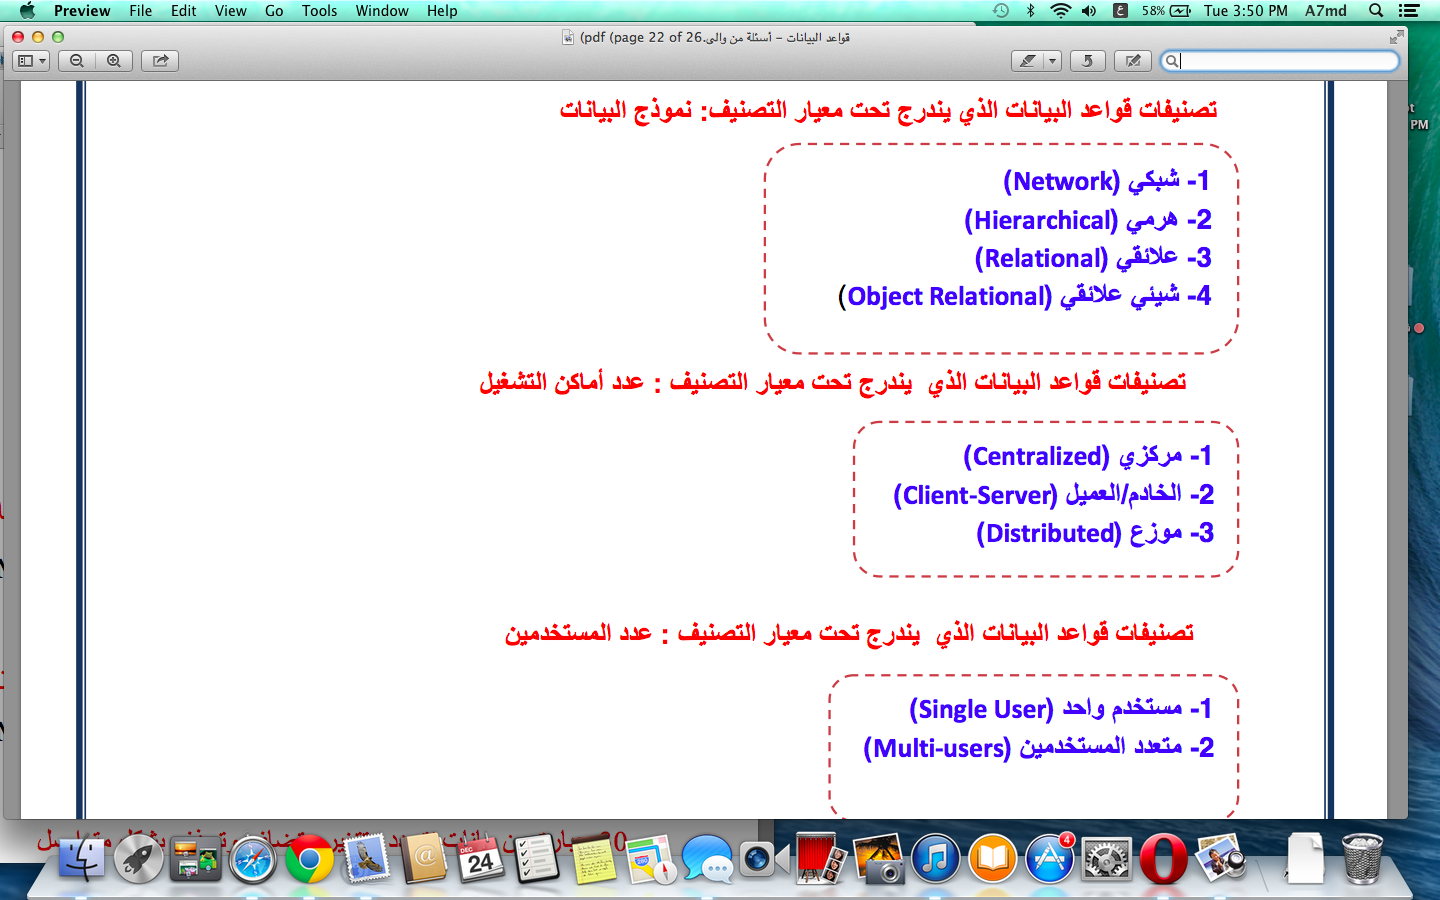
Task: Click the zoom in magnifier button
Action: (x=114, y=61)
